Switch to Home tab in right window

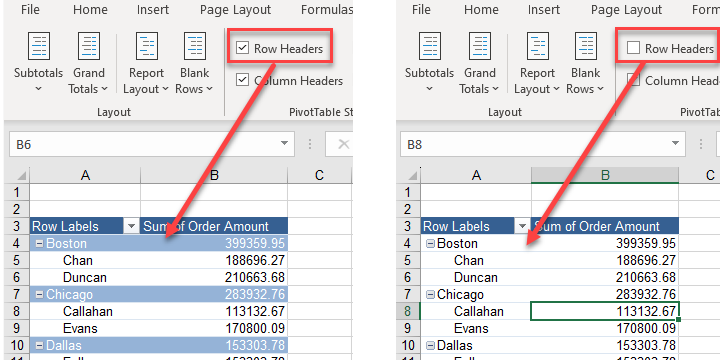point(480,9)
